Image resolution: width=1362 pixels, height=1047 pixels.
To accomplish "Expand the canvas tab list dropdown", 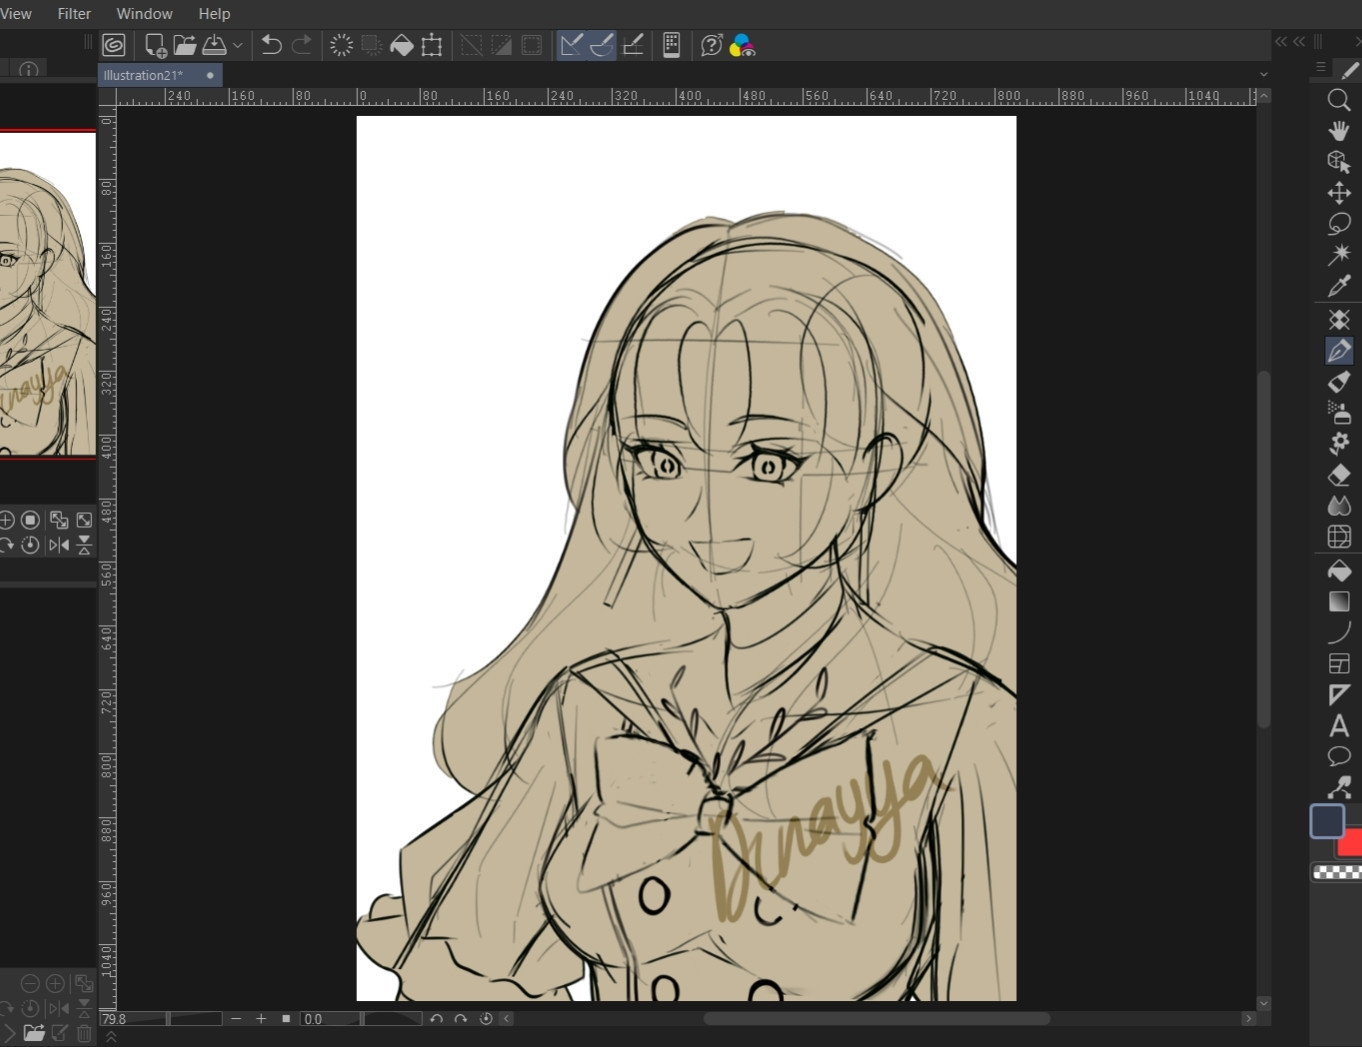I will click(1263, 74).
